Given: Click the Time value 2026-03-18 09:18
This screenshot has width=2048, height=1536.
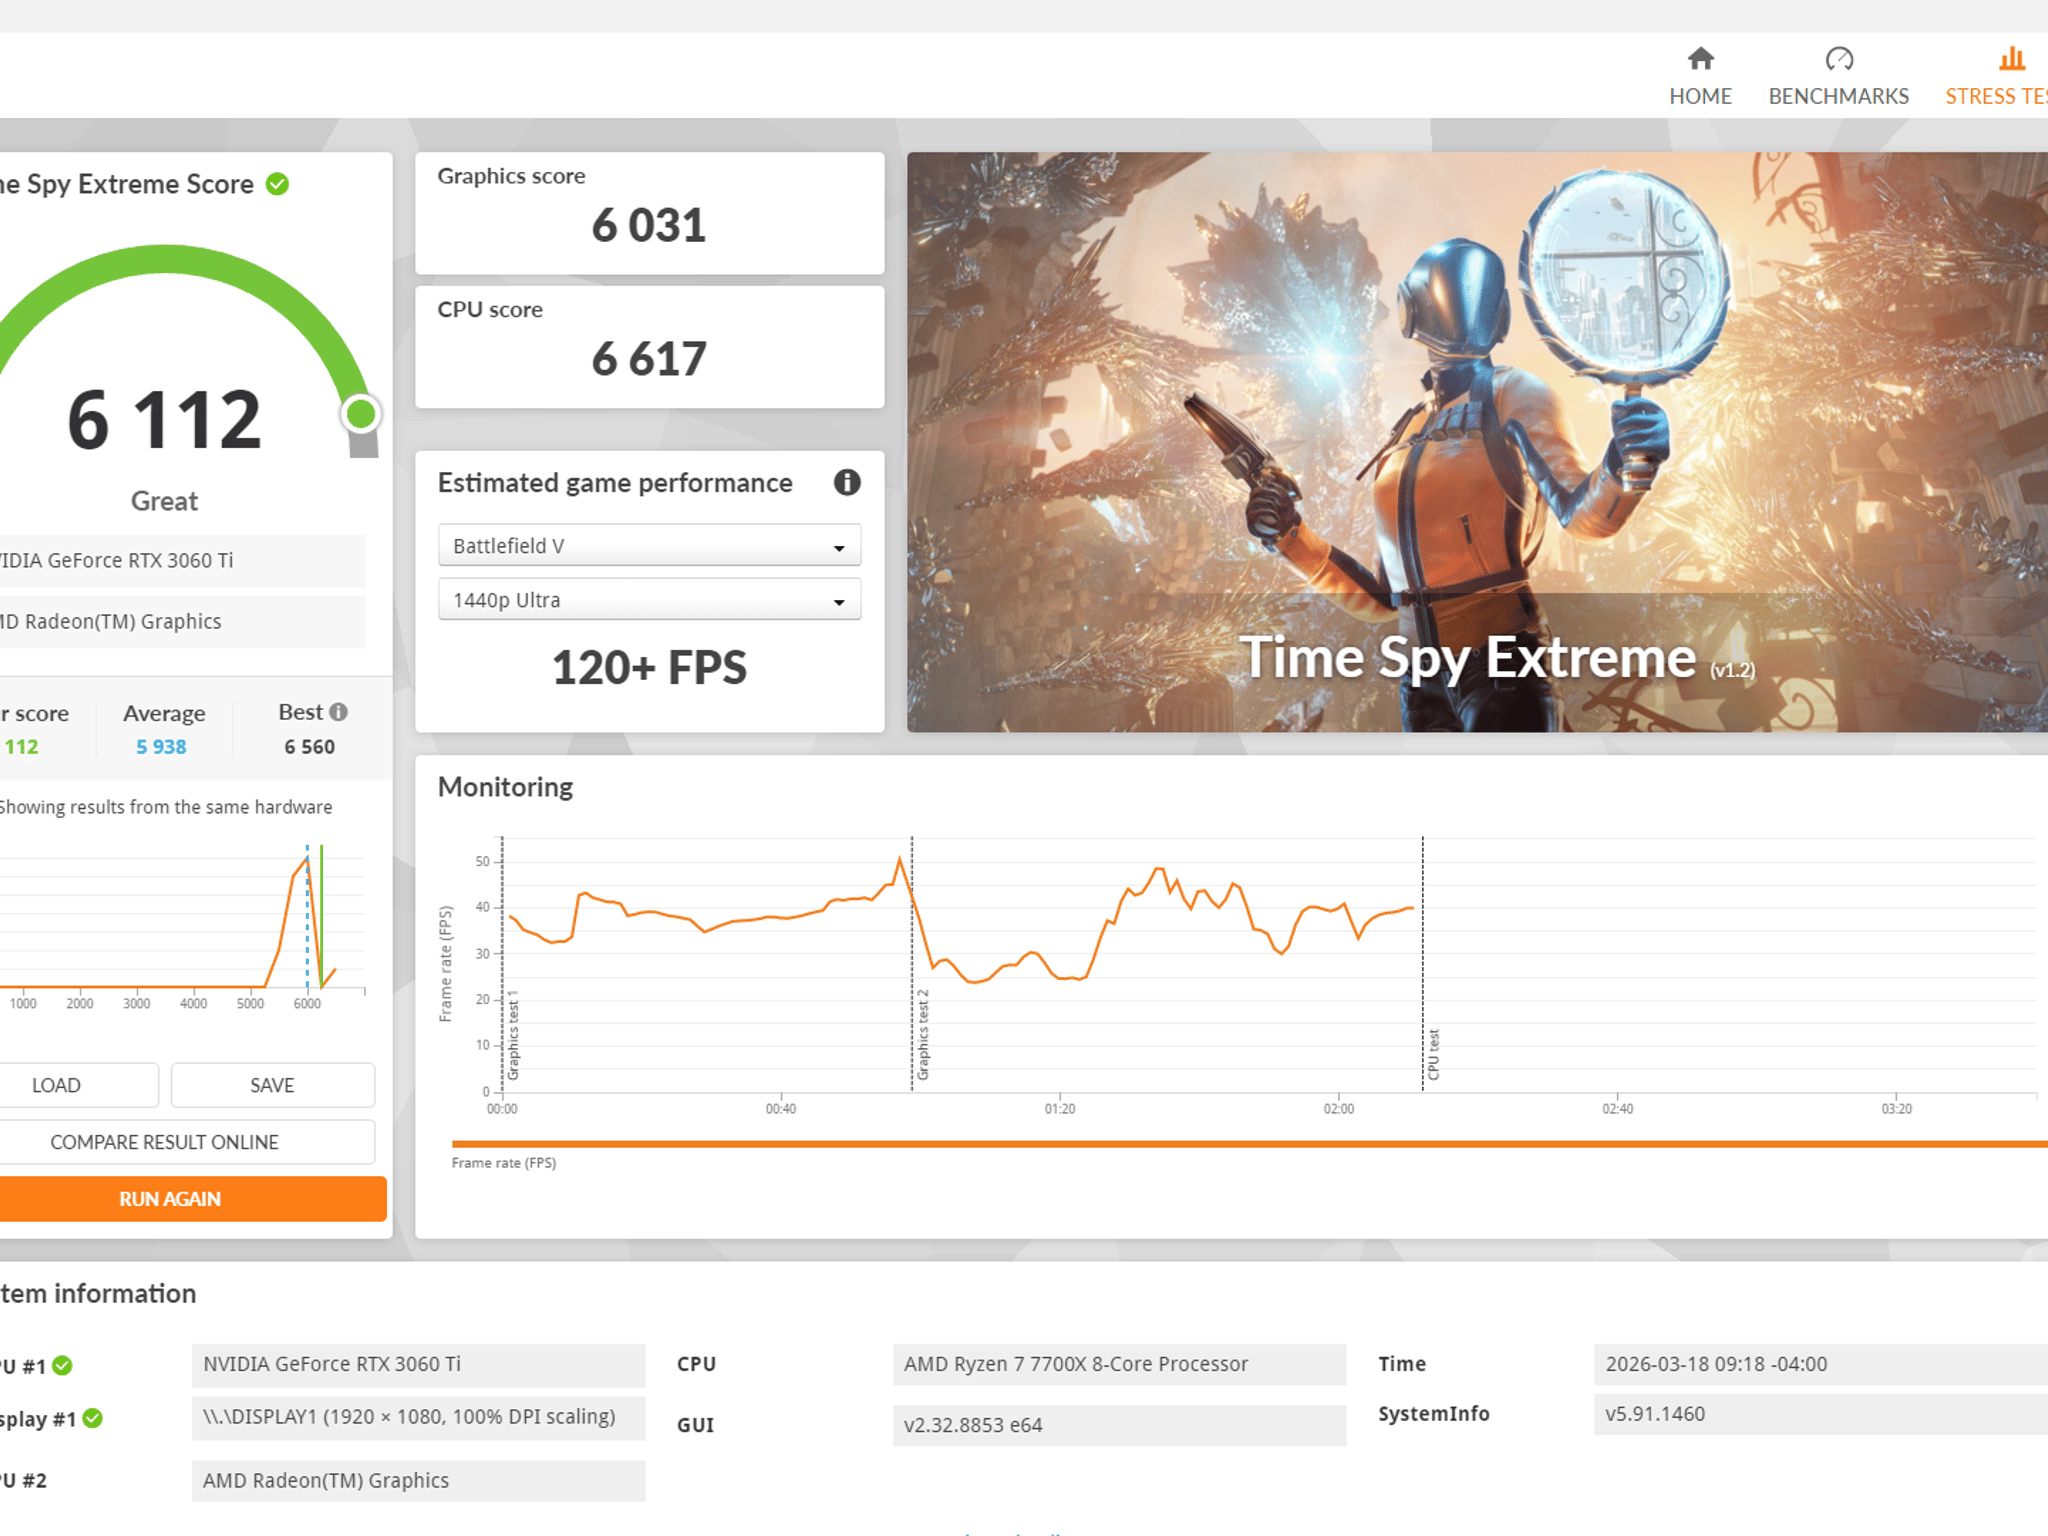Looking at the screenshot, I should 1820,1365.
